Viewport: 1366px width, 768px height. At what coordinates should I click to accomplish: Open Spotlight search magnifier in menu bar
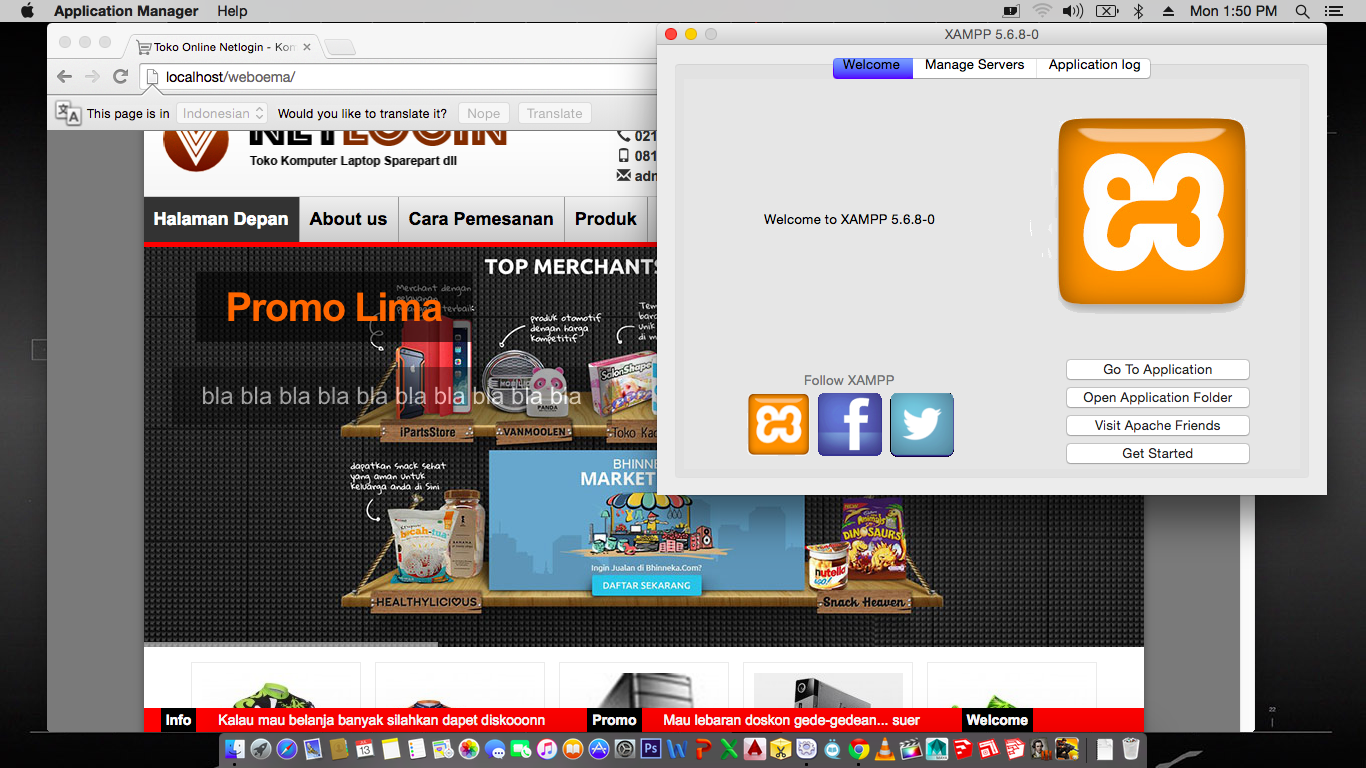coord(1302,11)
